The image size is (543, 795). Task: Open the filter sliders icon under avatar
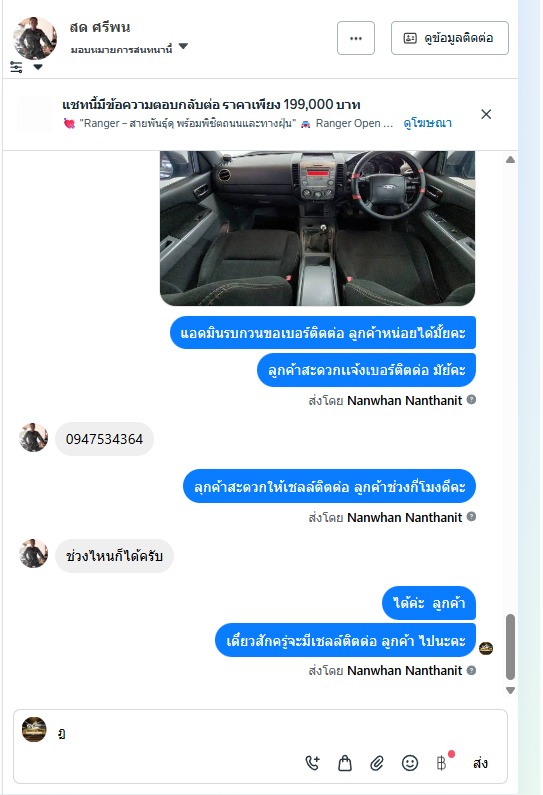tap(16, 67)
